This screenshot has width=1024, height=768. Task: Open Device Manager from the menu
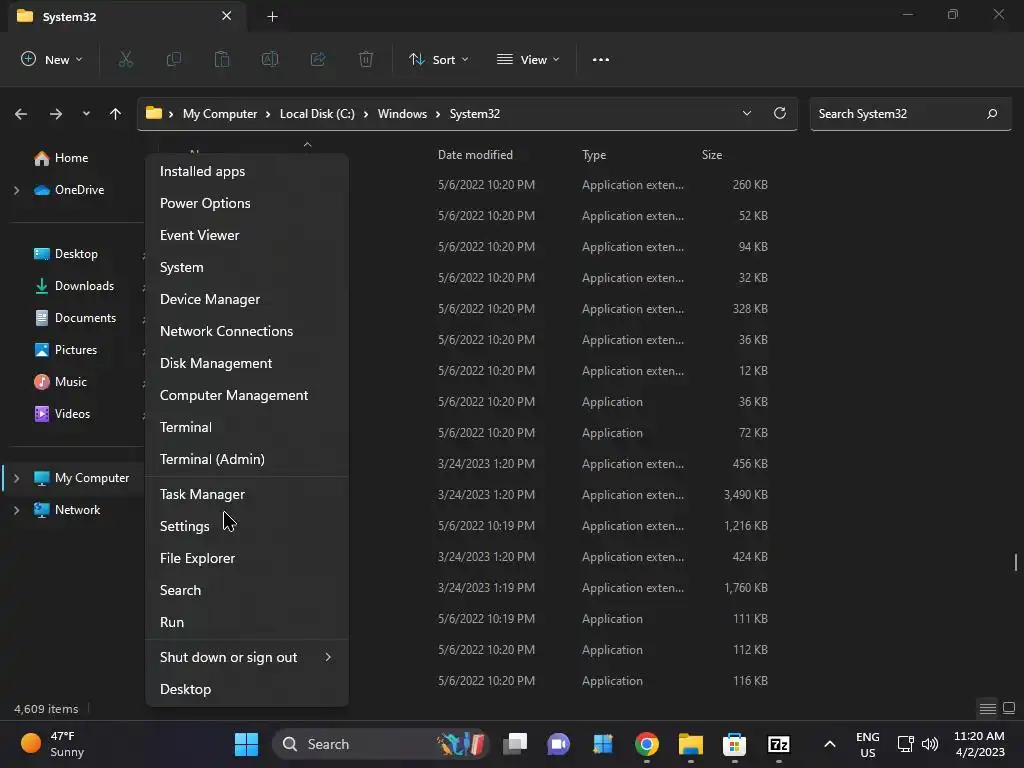click(x=247, y=299)
